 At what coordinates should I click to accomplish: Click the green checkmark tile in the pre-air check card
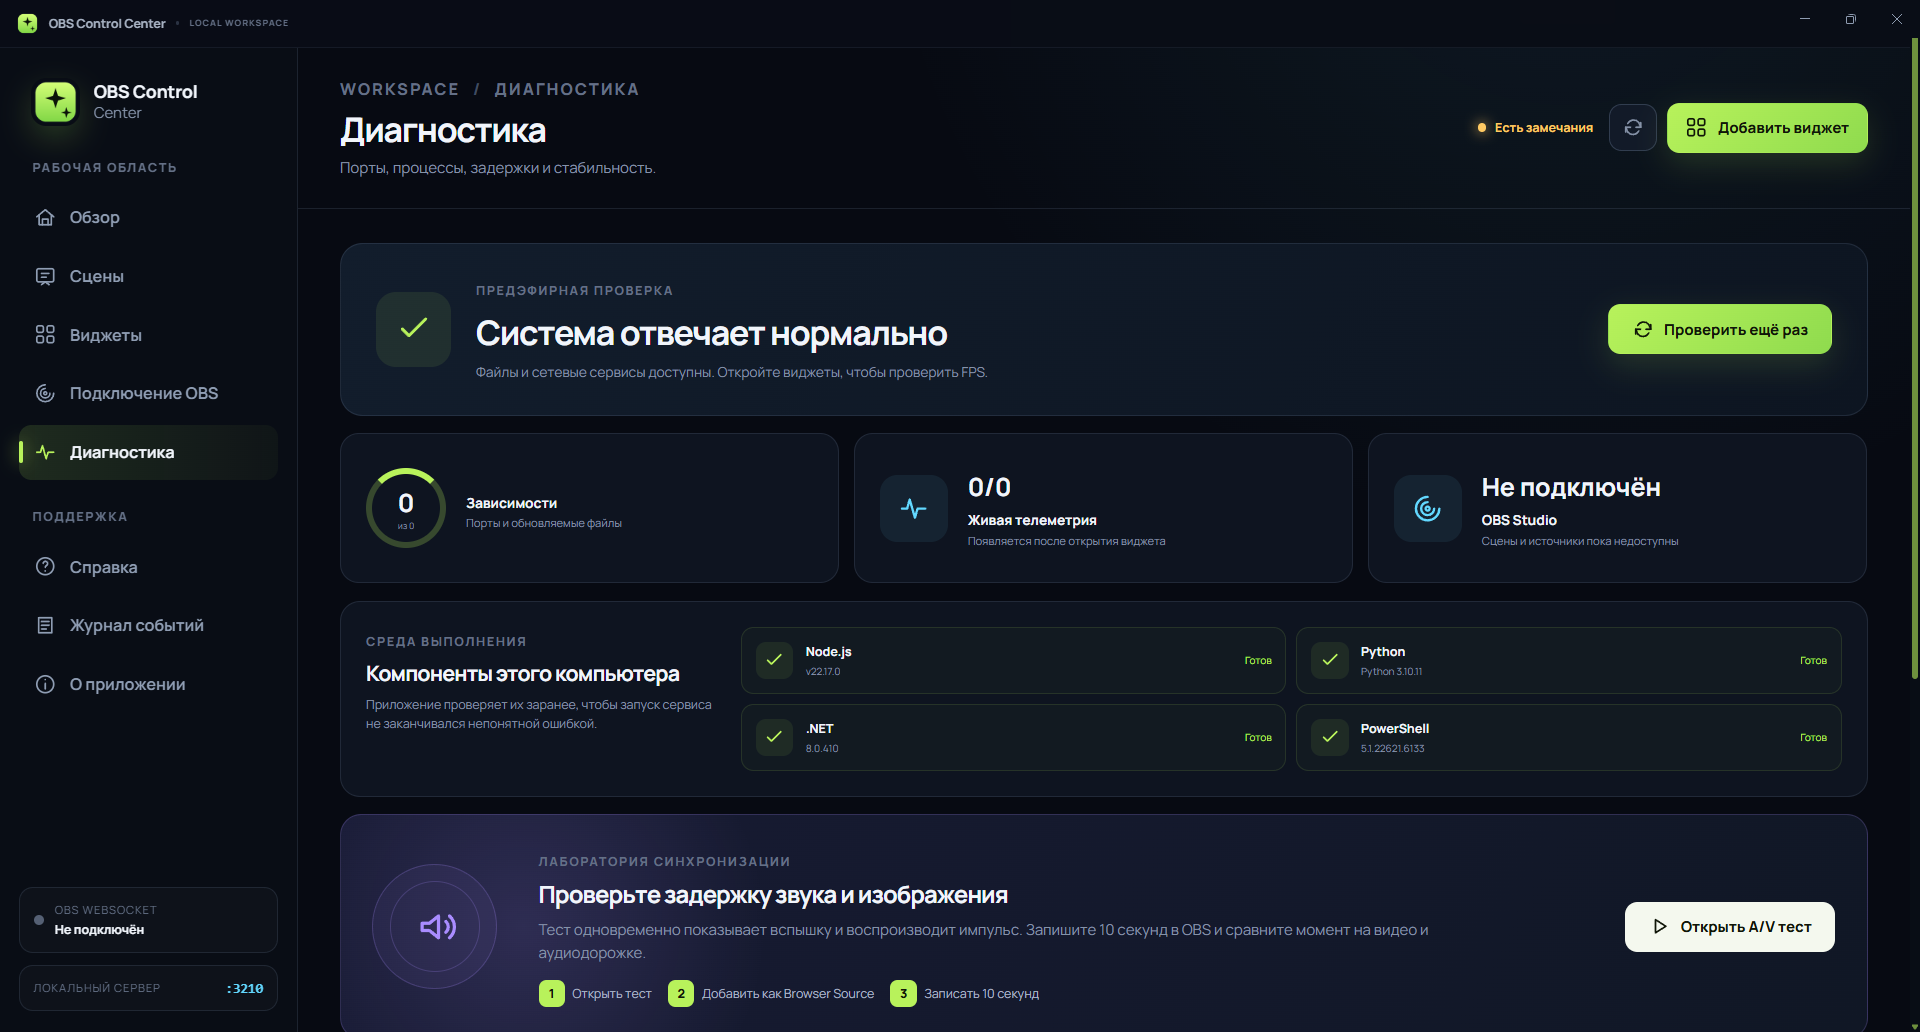[413, 329]
